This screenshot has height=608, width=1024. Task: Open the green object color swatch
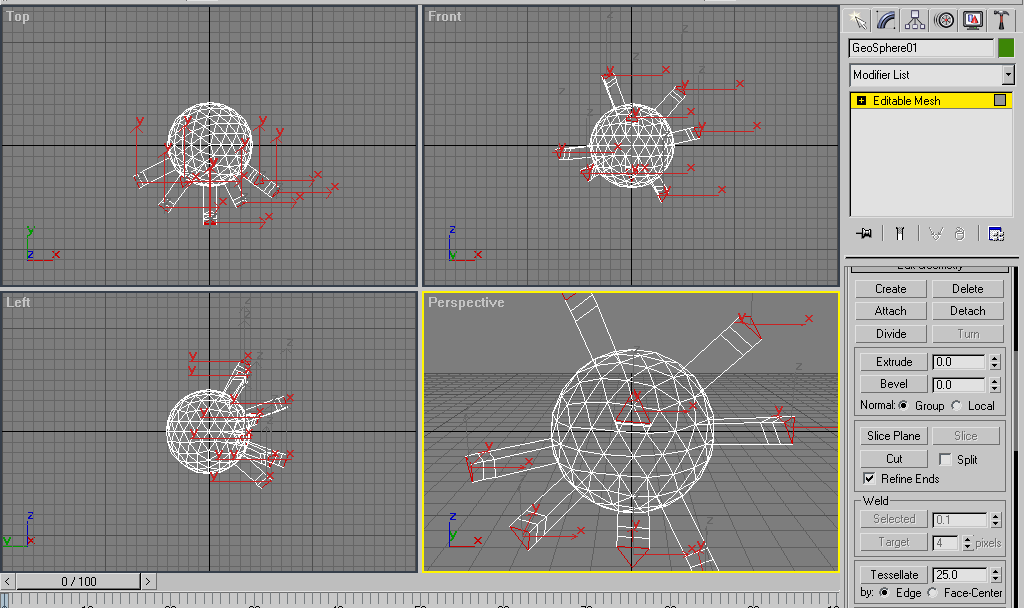[1006, 48]
